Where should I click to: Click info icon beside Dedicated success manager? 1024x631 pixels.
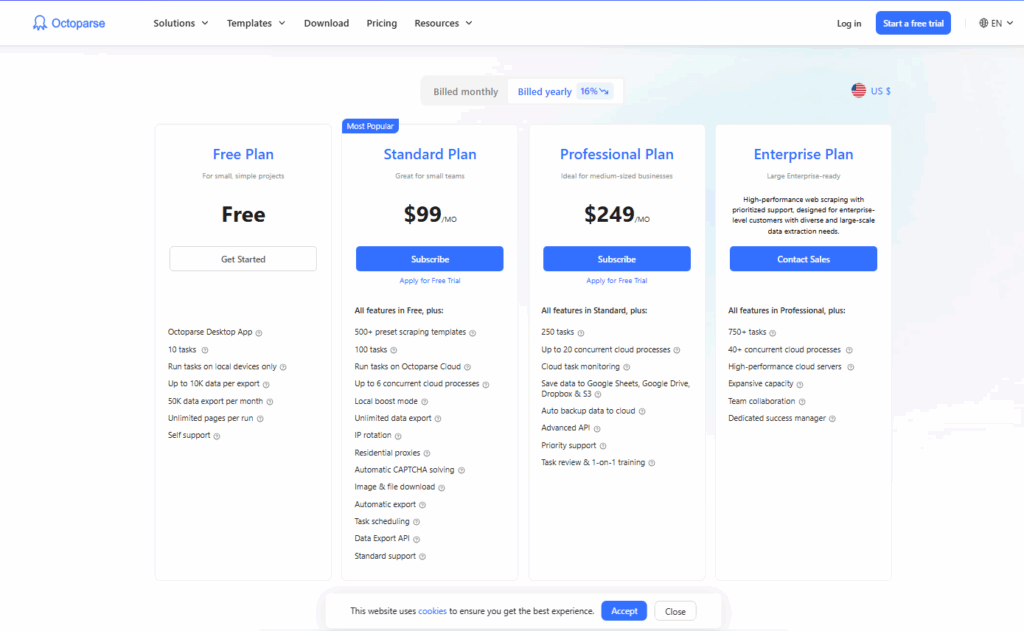(832, 419)
